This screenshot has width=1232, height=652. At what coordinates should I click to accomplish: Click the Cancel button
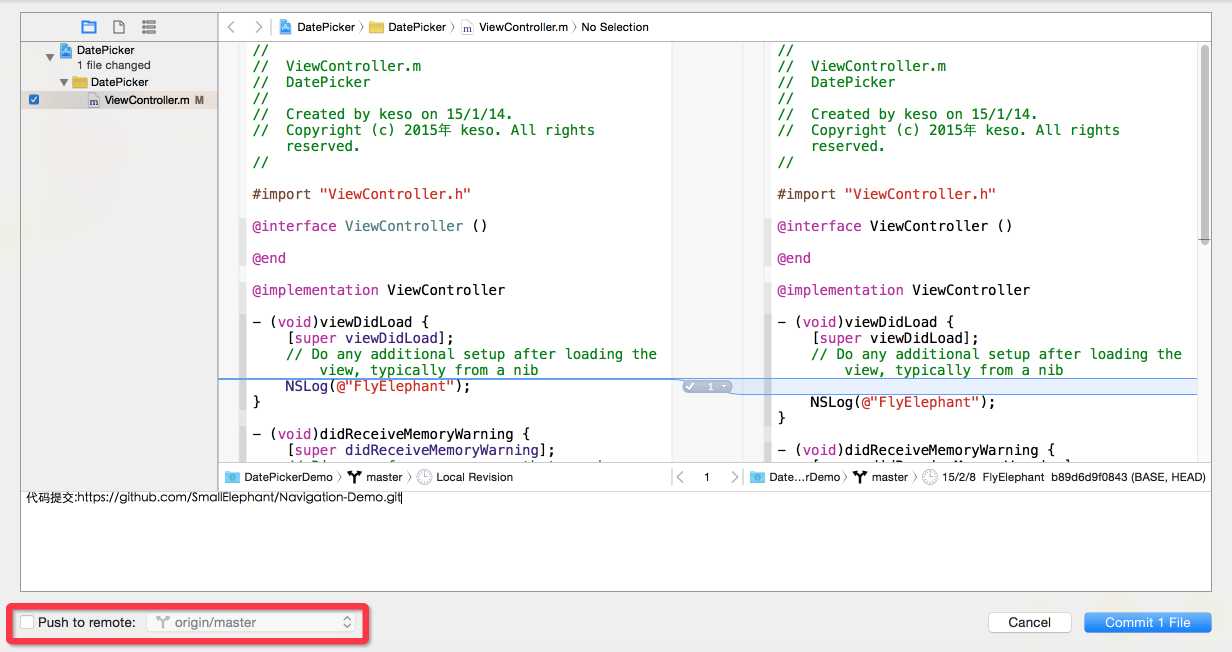point(1029,622)
